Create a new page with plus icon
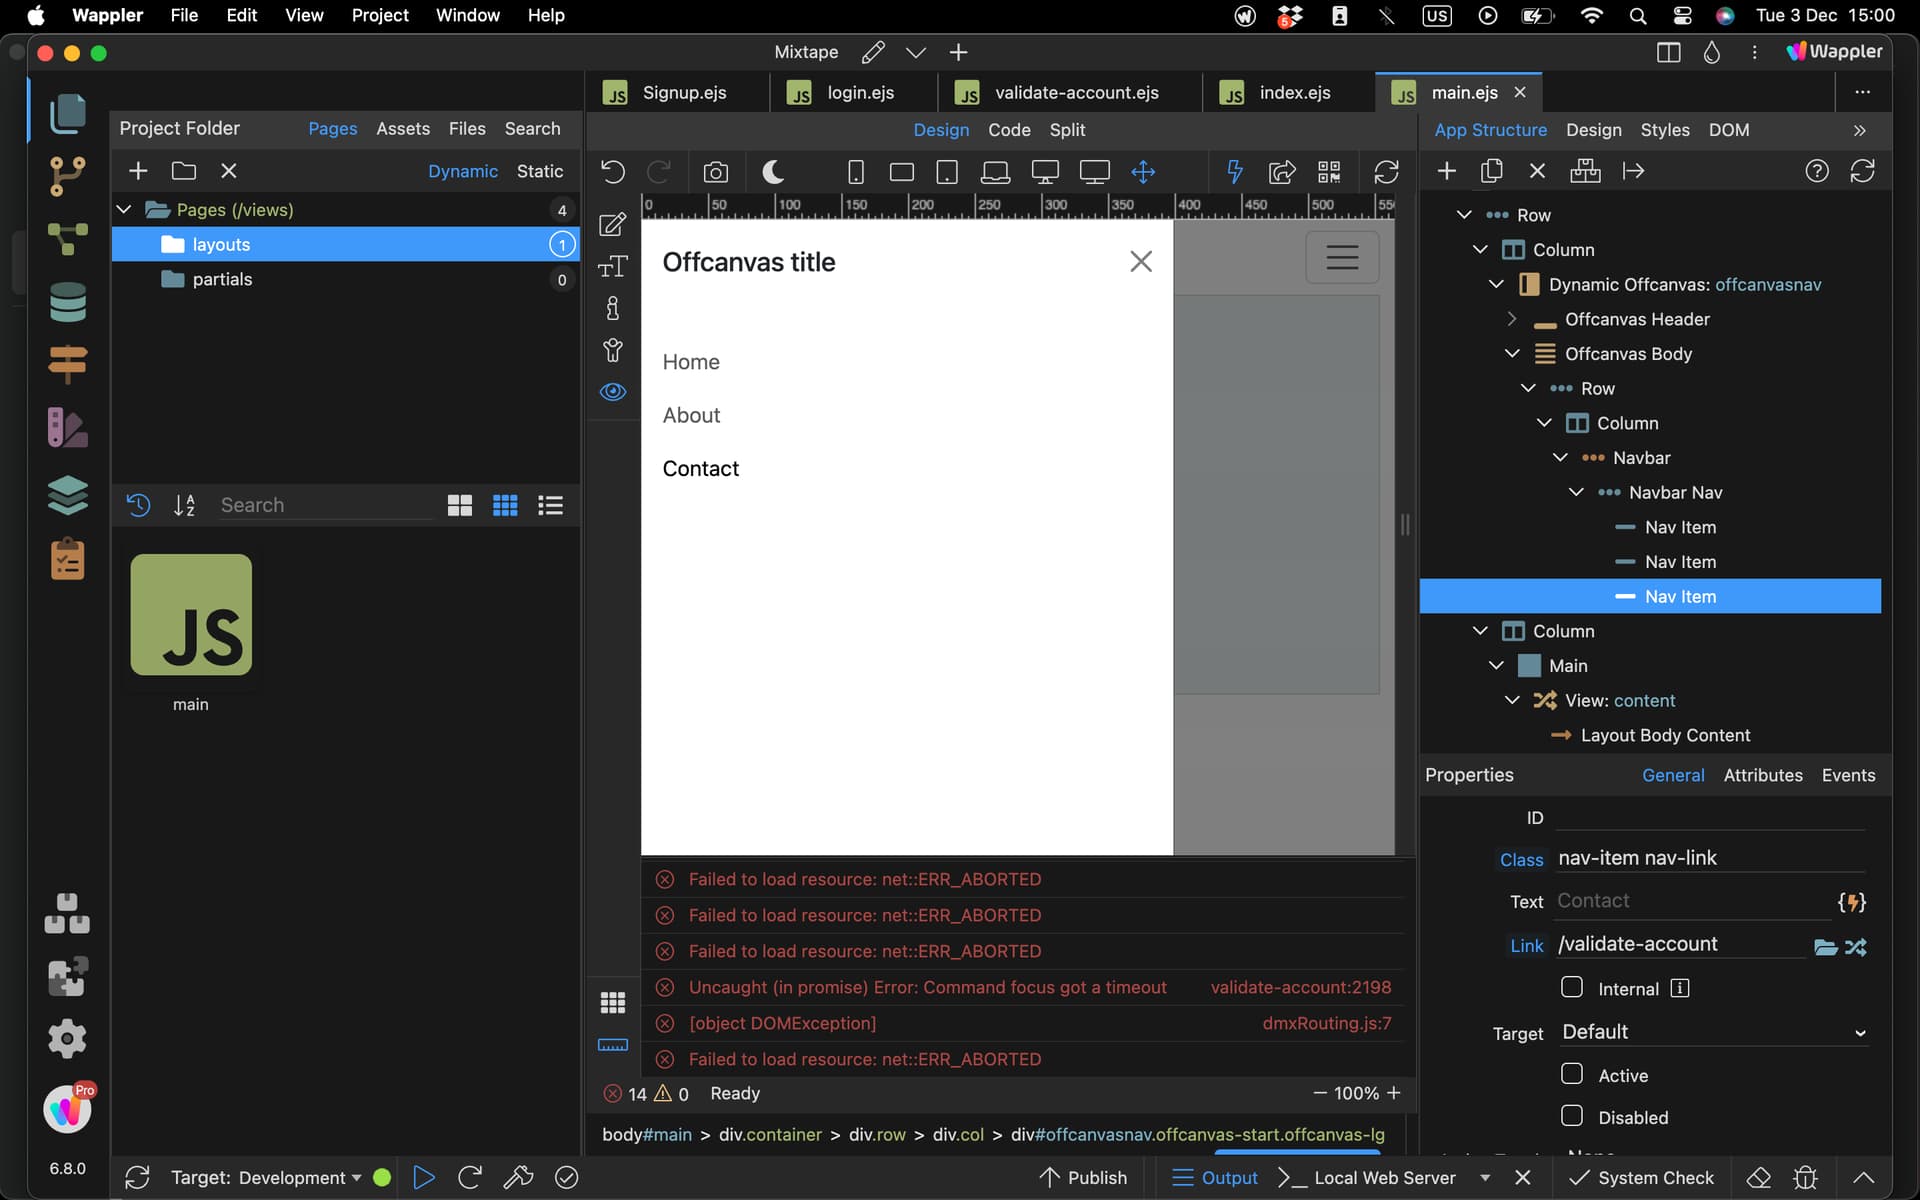Screen dimensions: 1920x1200 (x=138, y=171)
